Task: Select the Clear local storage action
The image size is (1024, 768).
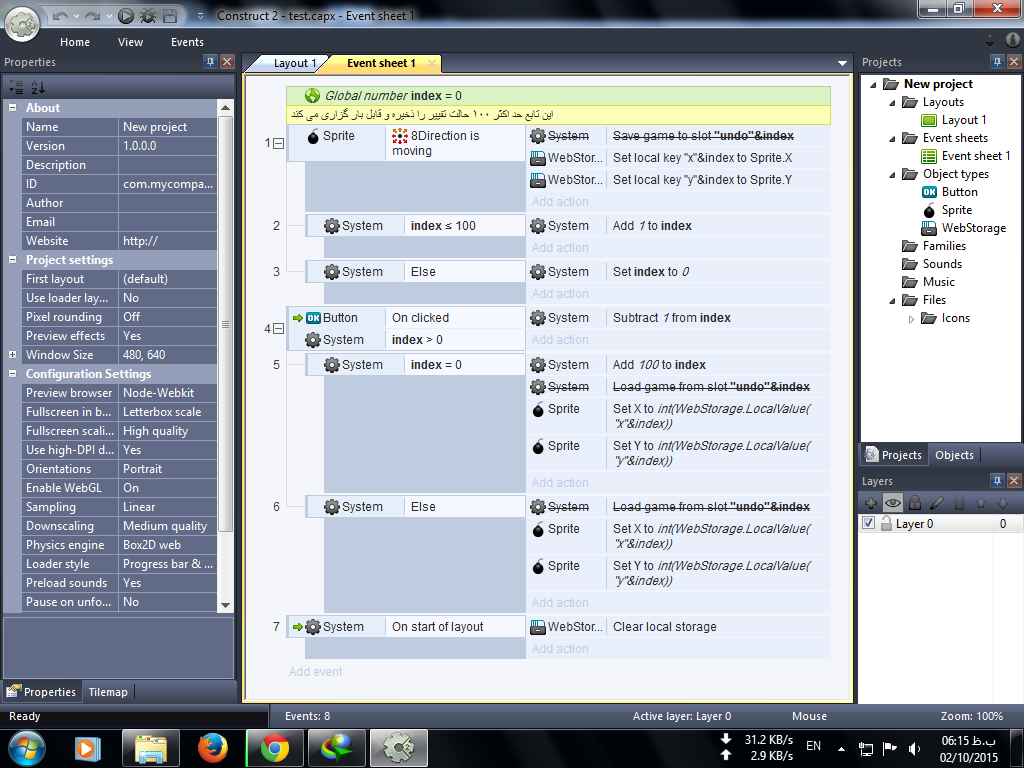Action: pyautogui.click(x=718, y=627)
